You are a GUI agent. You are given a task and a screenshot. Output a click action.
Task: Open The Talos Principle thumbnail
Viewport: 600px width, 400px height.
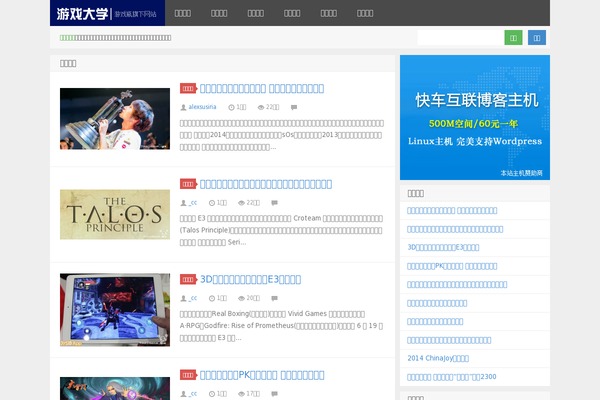(115, 214)
